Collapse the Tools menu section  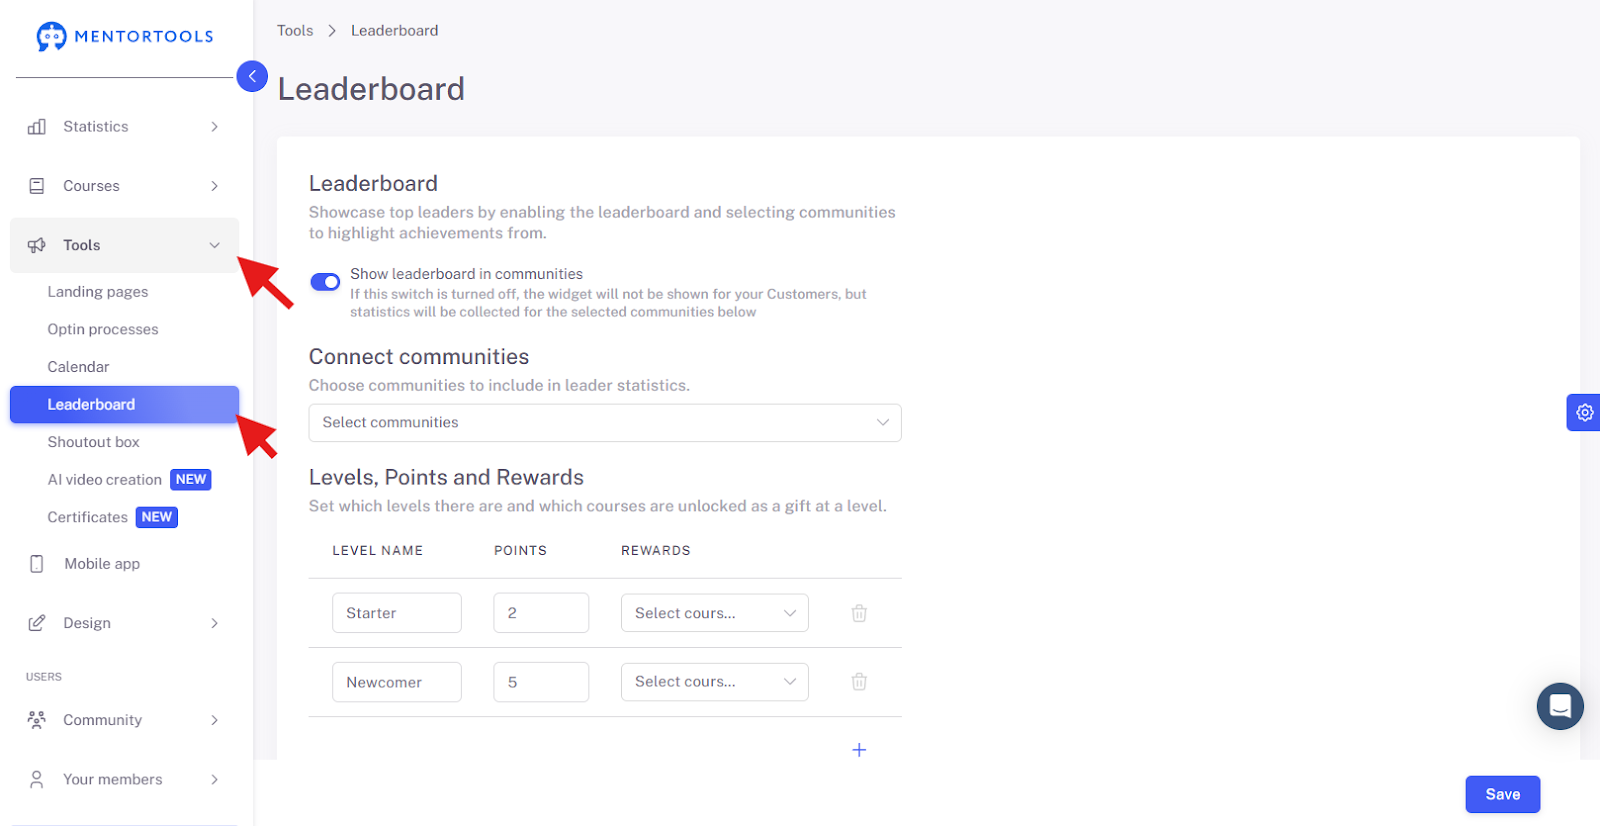125,245
